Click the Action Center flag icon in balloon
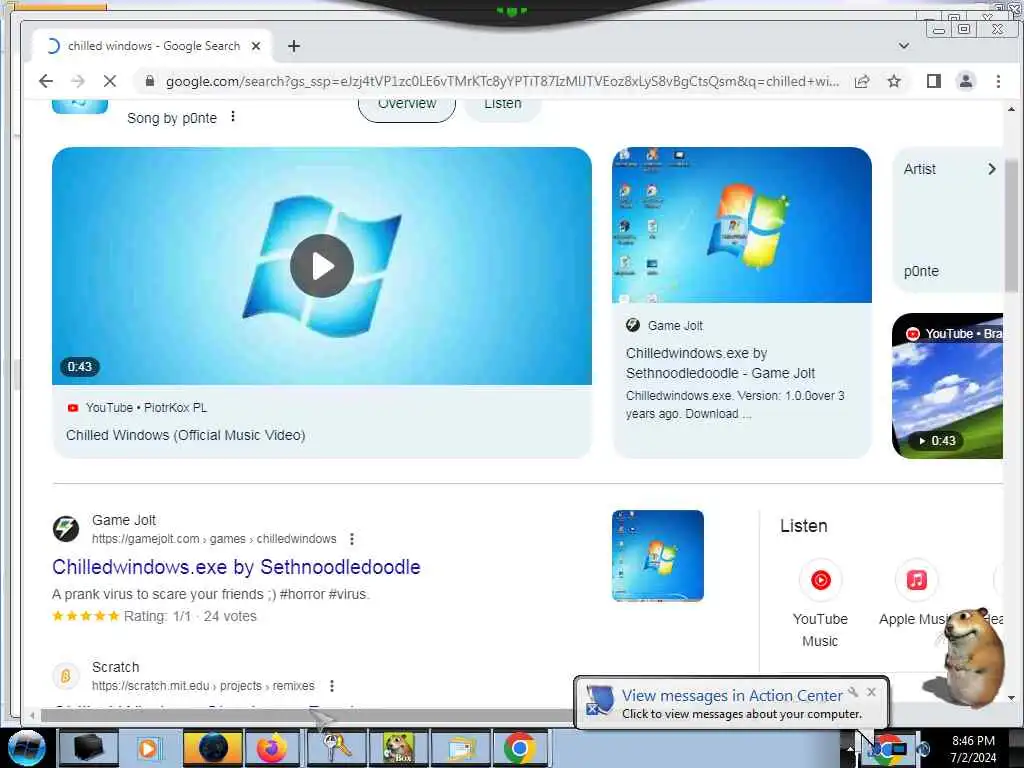This screenshot has height=768, width=1024. 598,701
